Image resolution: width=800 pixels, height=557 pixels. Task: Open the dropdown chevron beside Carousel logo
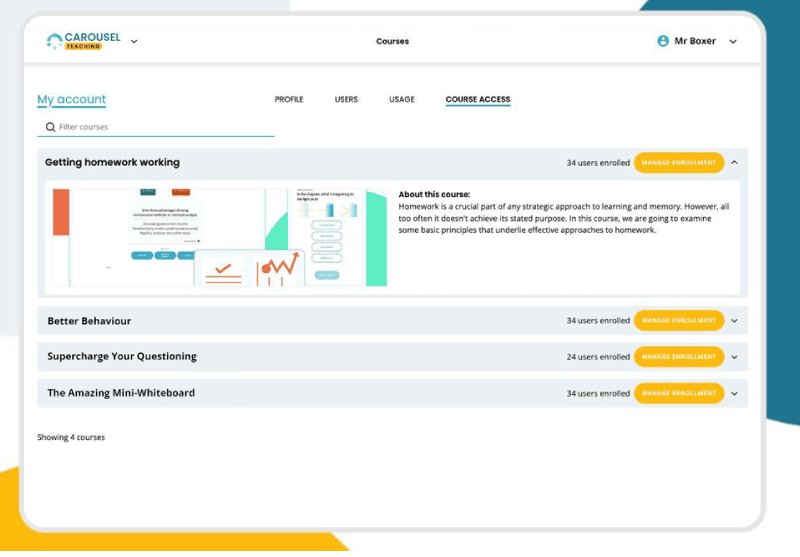[x=134, y=41]
